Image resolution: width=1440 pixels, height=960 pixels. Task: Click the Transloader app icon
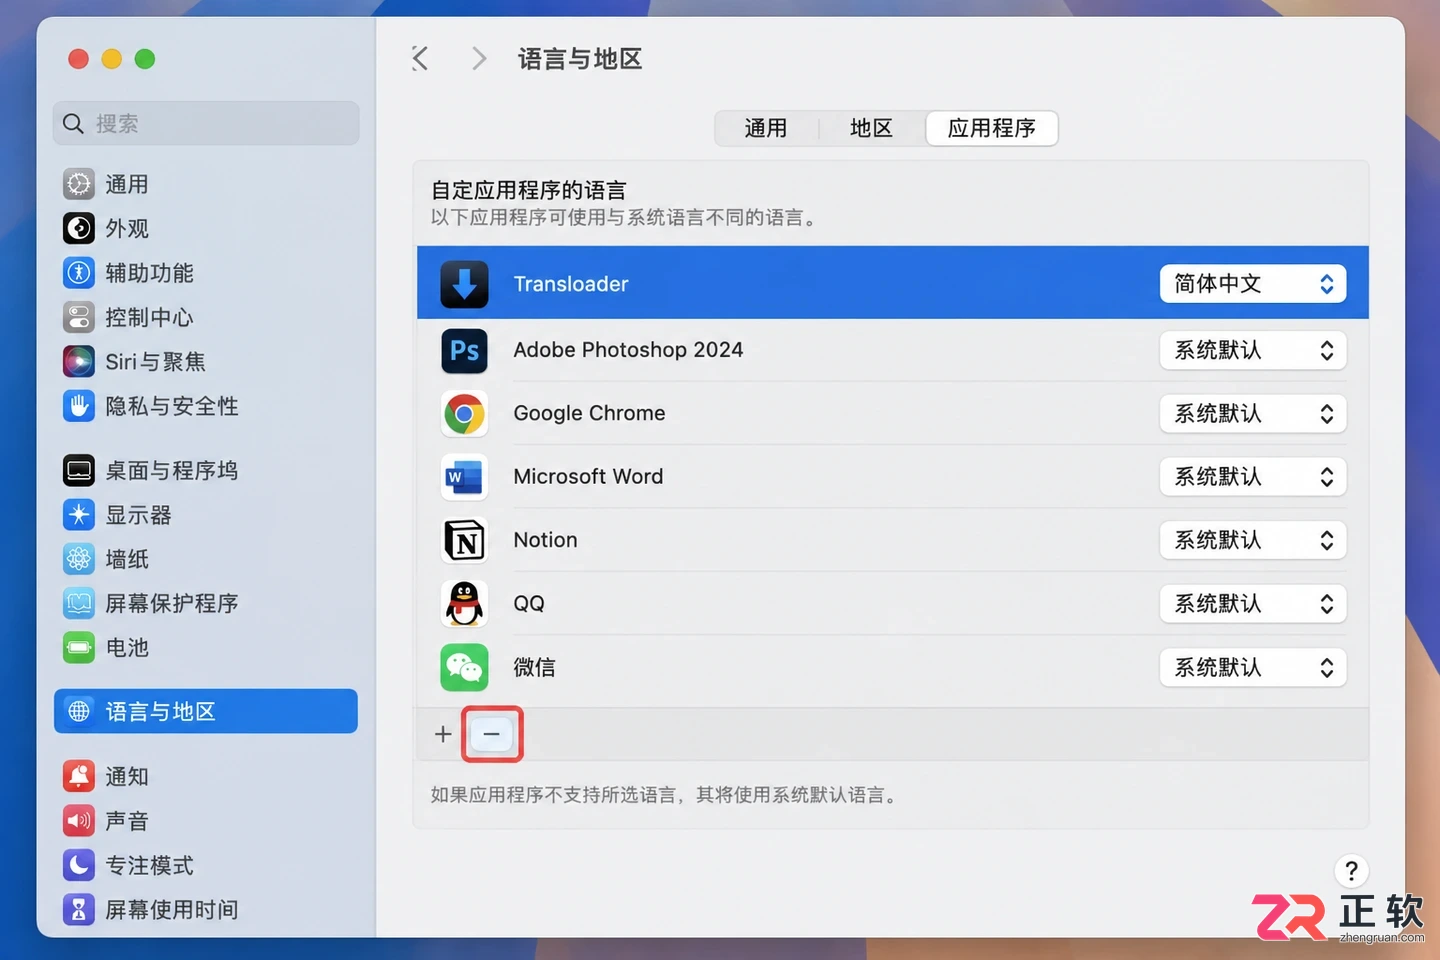464,284
